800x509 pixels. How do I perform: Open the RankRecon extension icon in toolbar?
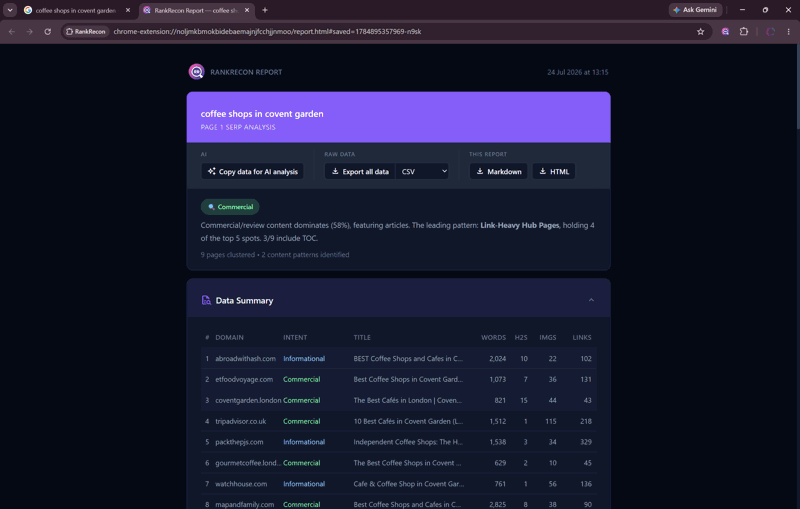coord(725,32)
